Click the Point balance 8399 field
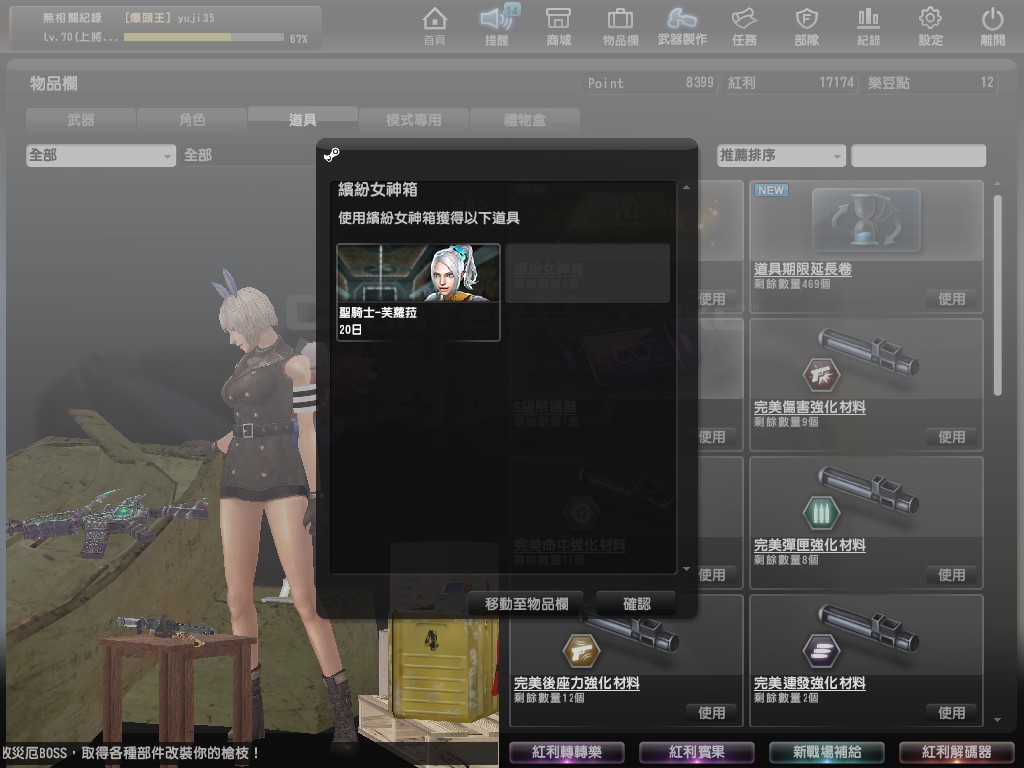This screenshot has width=1024, height=768. click(650, 83)
